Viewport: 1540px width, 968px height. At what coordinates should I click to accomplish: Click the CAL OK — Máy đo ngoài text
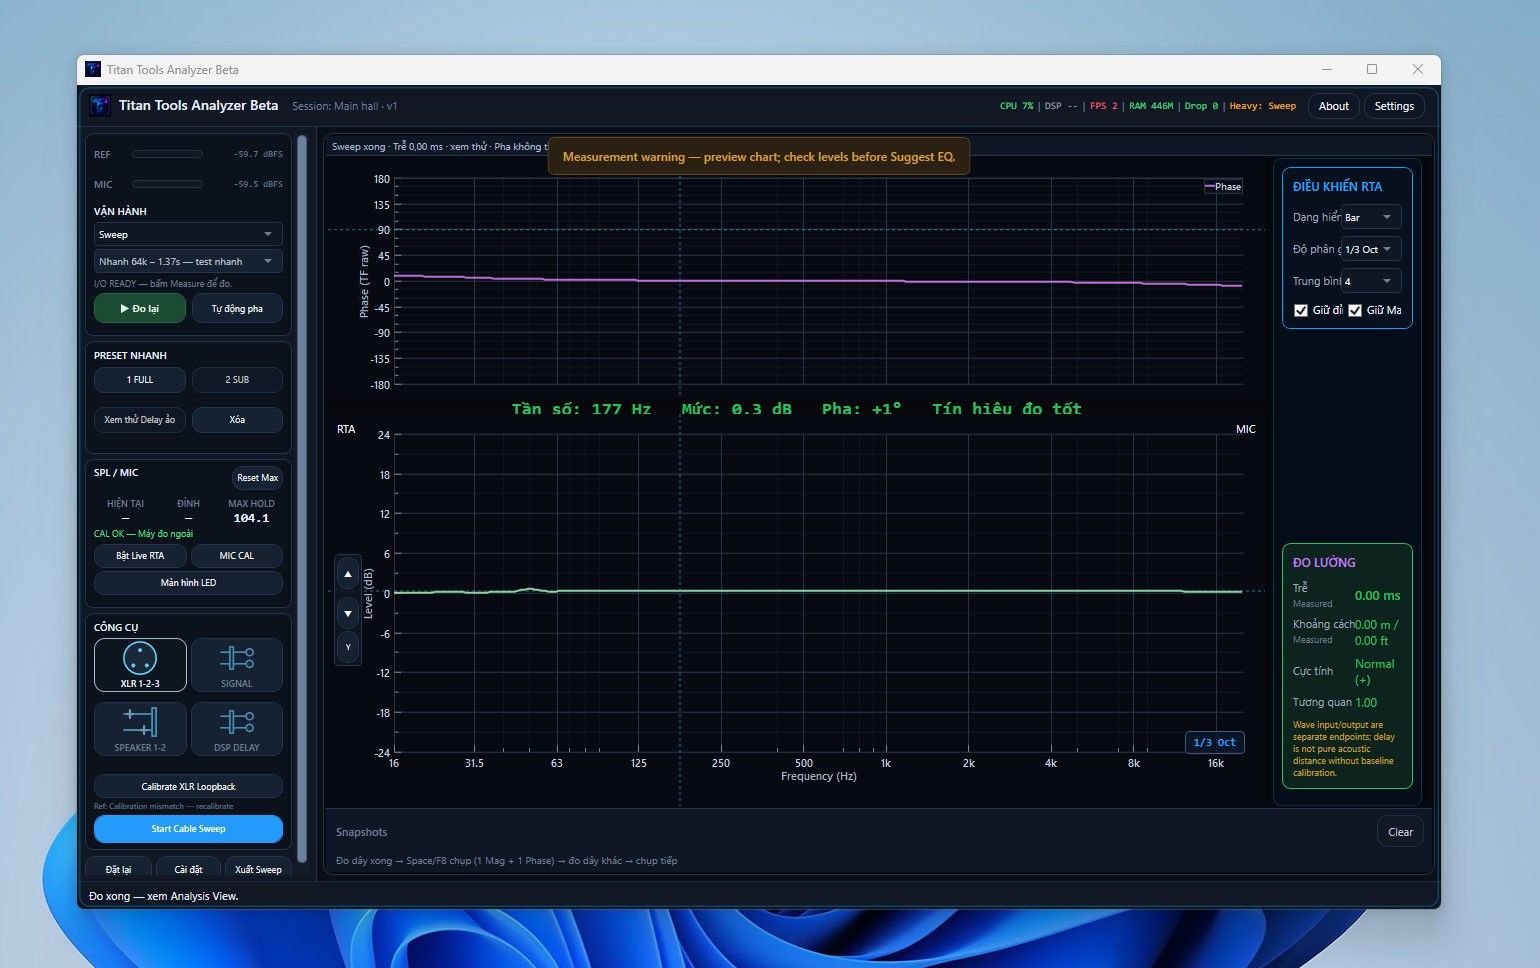click(144, 534)
